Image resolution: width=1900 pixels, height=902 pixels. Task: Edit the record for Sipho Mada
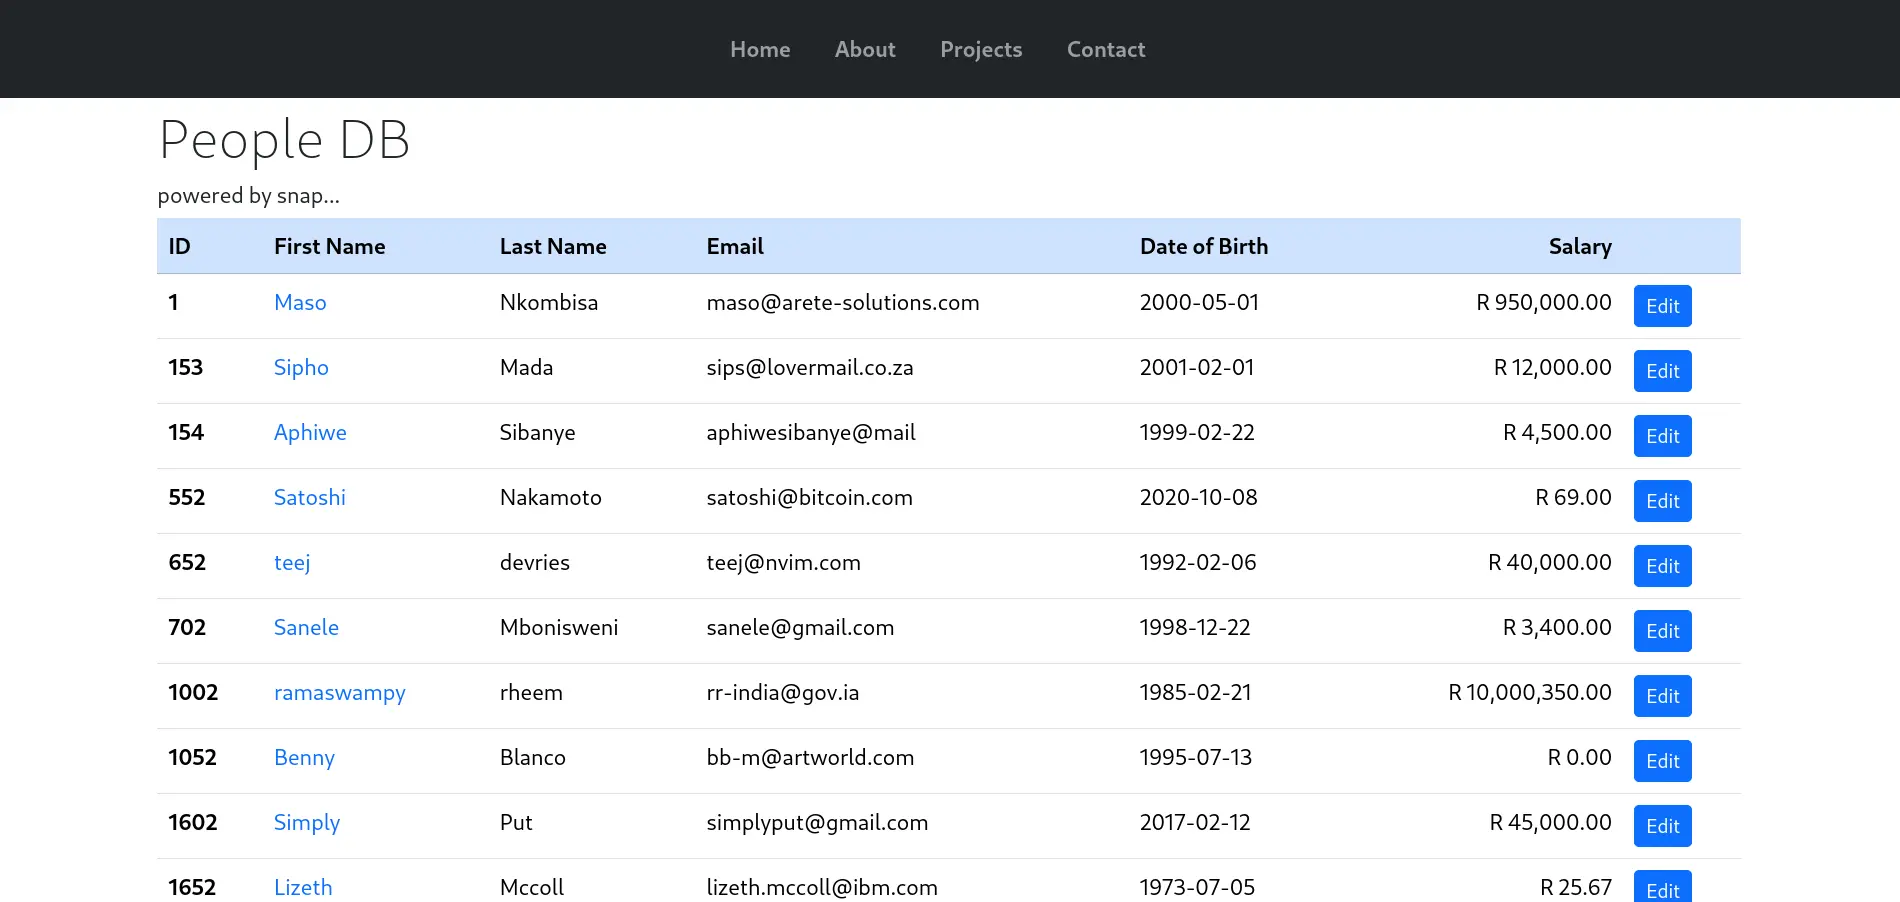(x=1662, y=371)
